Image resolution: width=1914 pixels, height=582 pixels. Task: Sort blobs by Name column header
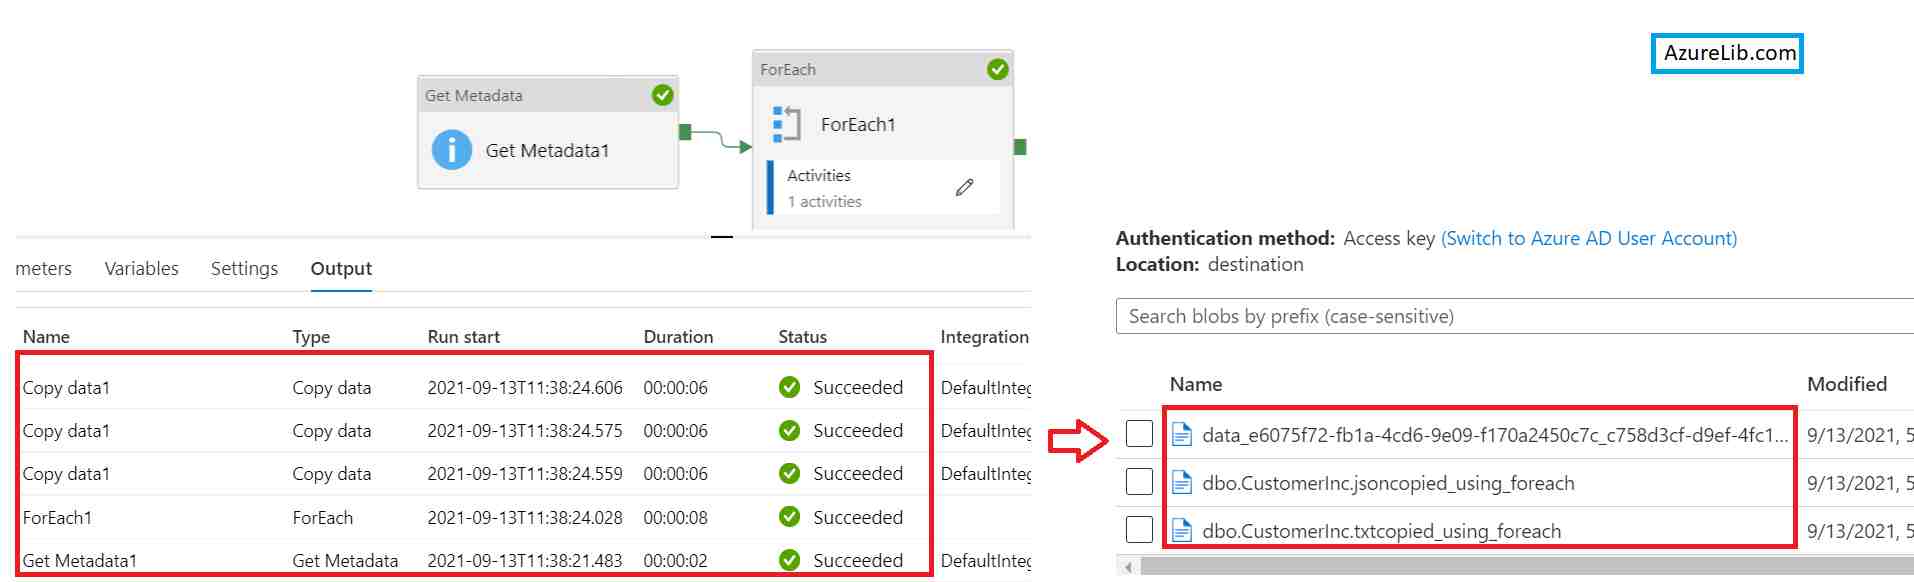tap(1196, 384)
